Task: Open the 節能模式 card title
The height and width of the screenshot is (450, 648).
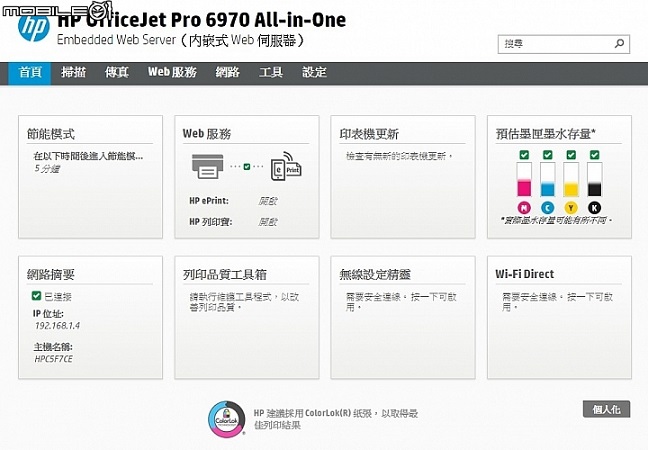Action: 50,134
